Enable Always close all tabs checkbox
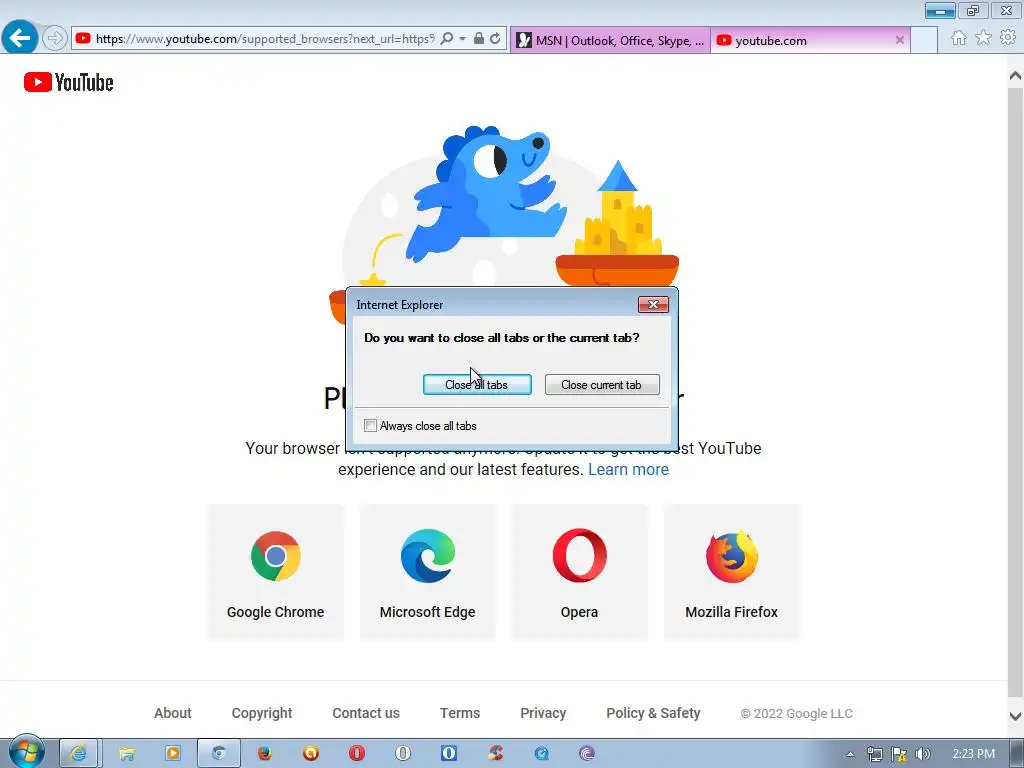 (x=370, y=426)
